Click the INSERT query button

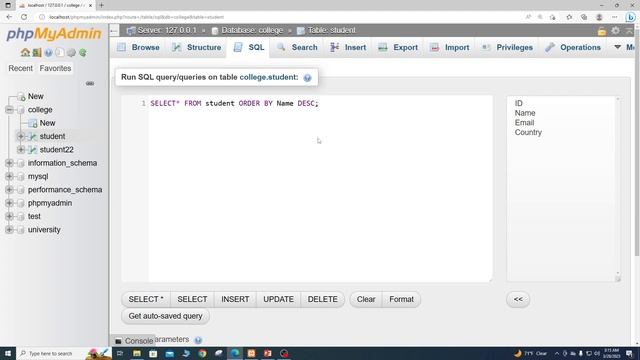[235, 300]
